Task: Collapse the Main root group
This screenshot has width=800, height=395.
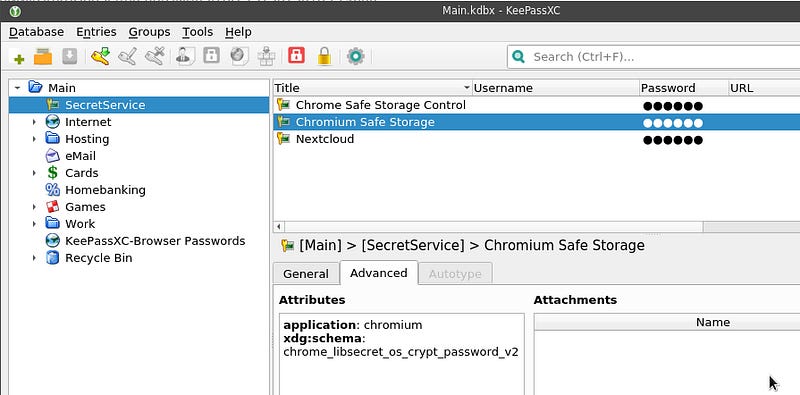Action: tap(18, 88)
